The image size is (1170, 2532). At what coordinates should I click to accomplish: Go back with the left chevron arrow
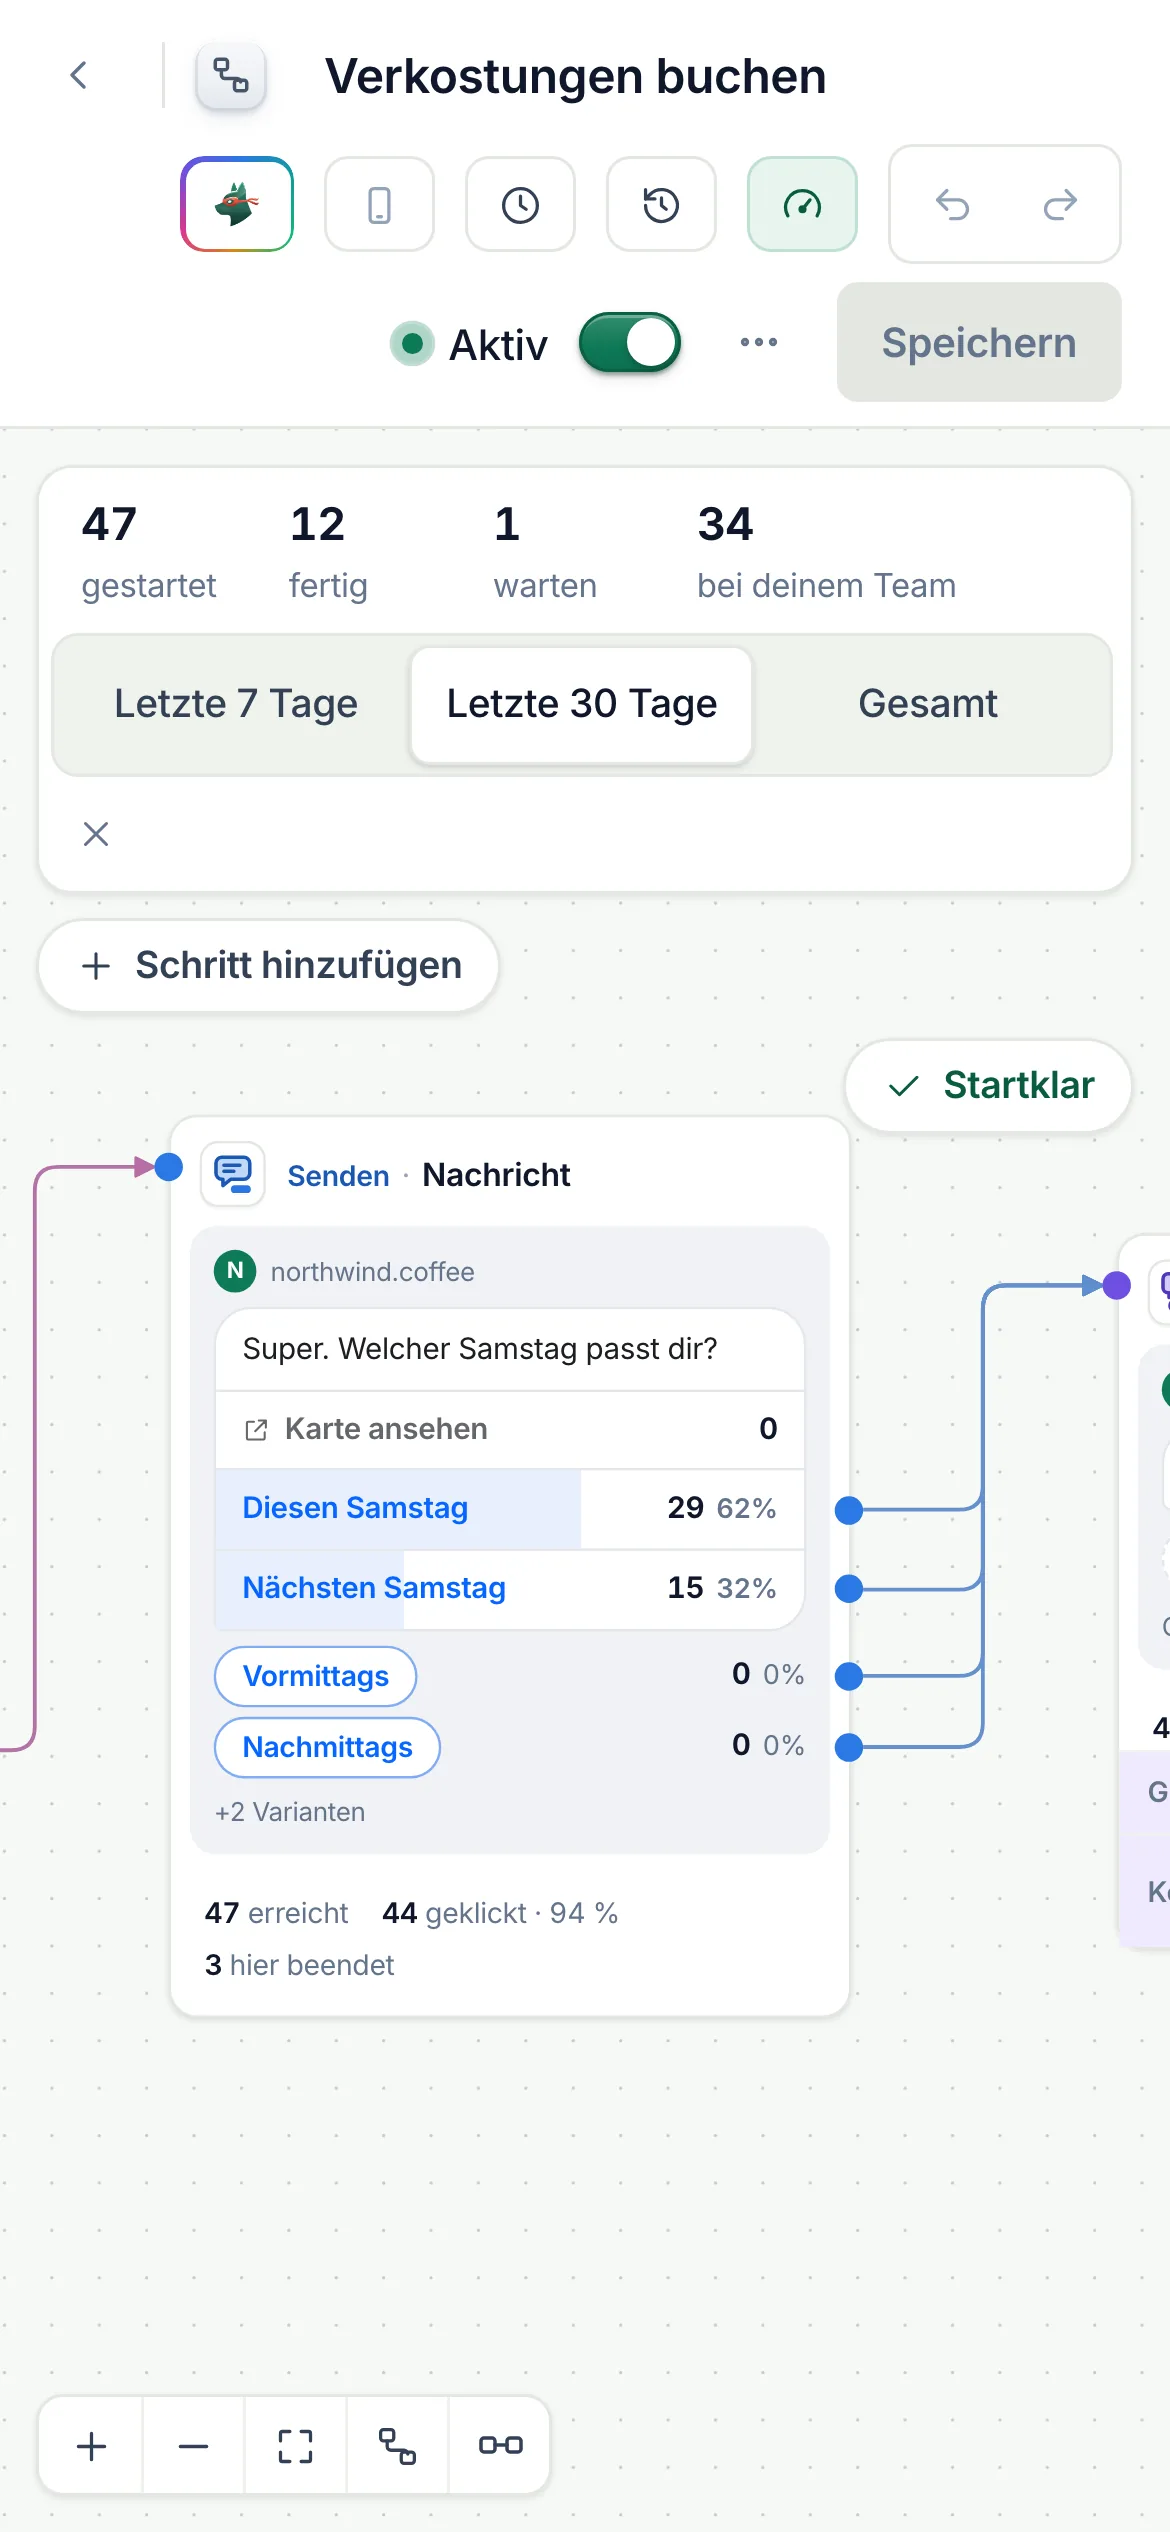[x=79, y=75]
